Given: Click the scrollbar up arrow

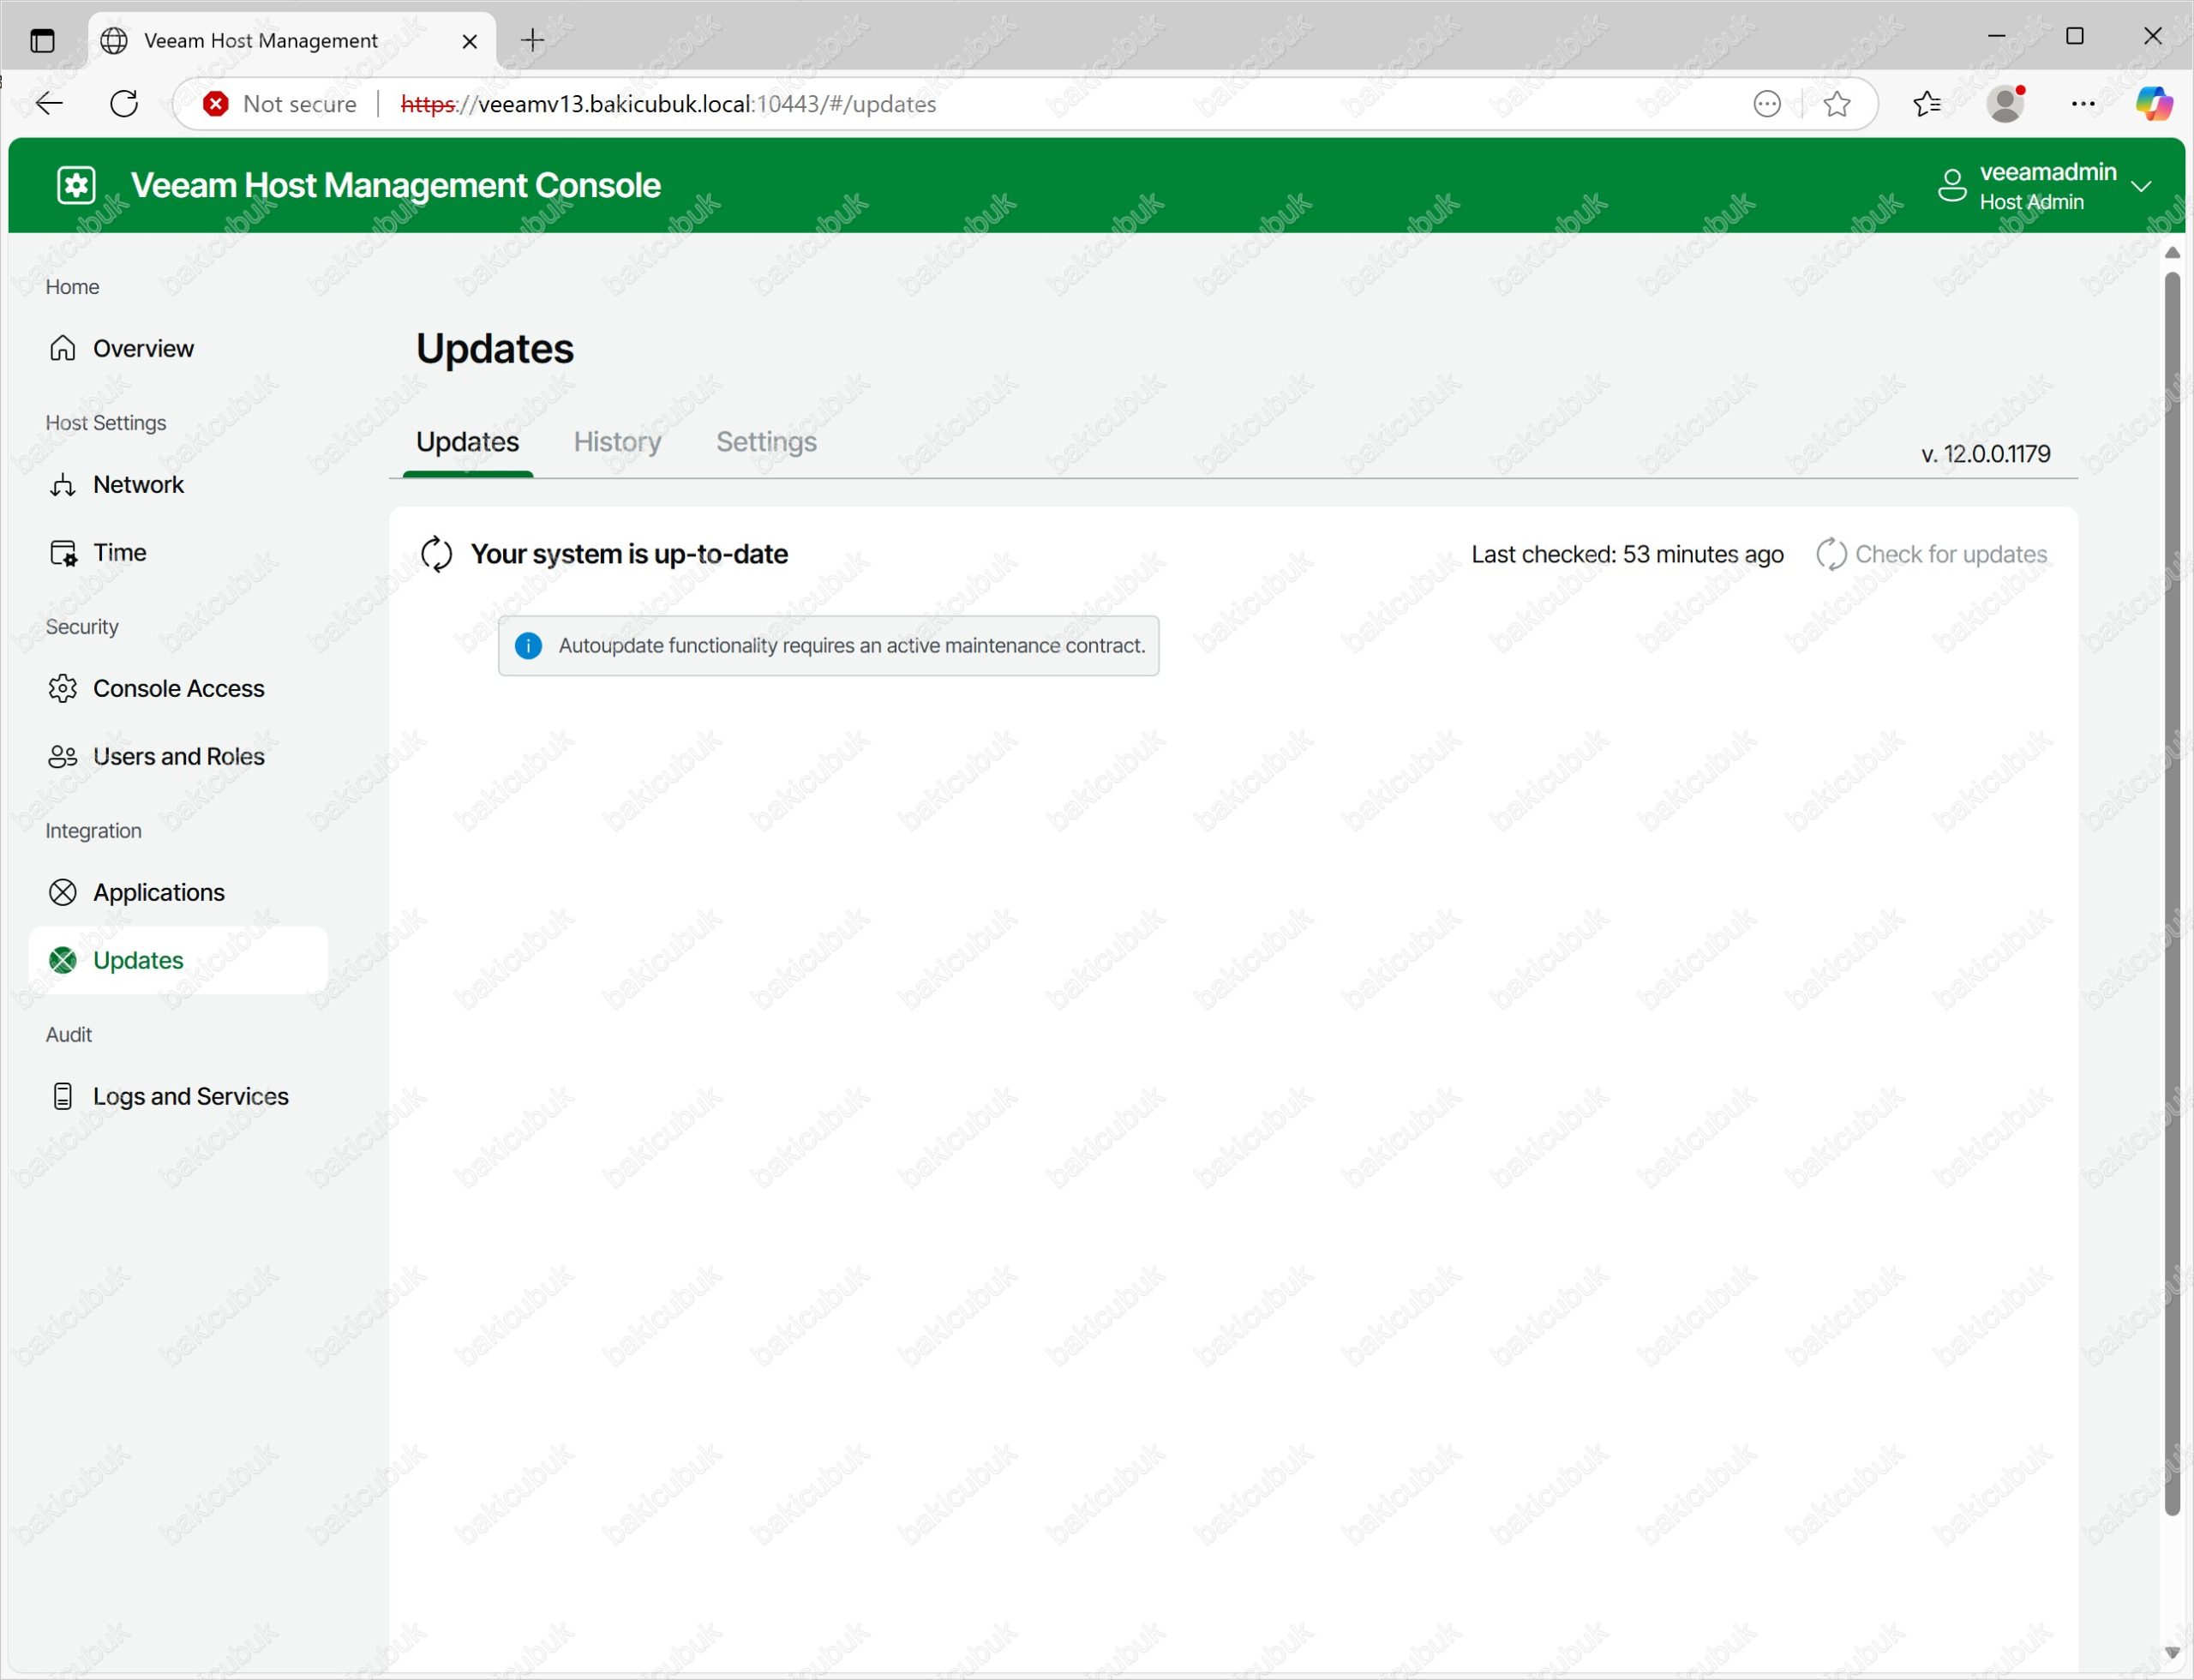Looking at the screenshot, I should pyautogui.click(x=2171, y=253).
